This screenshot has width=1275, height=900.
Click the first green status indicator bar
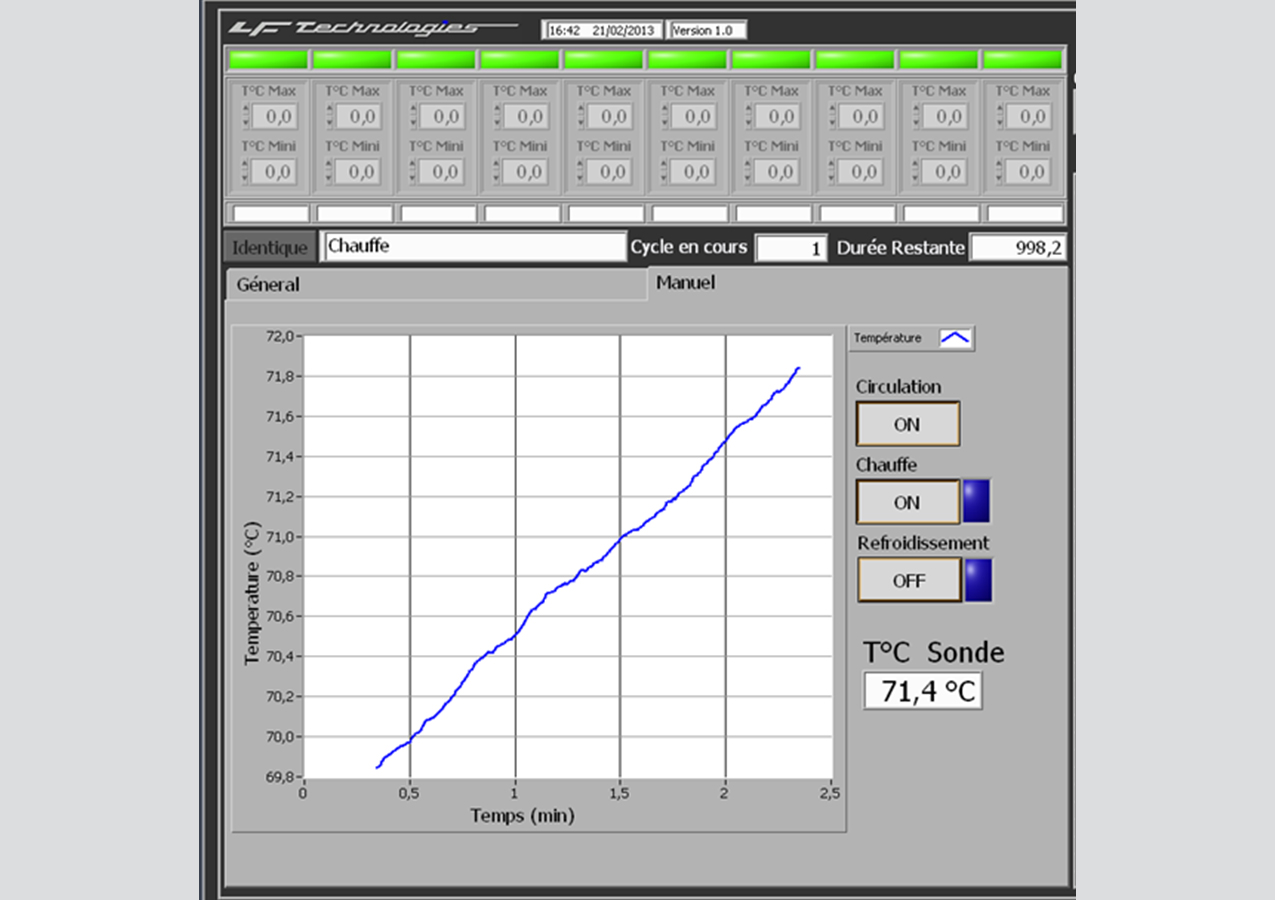(268, 60)
